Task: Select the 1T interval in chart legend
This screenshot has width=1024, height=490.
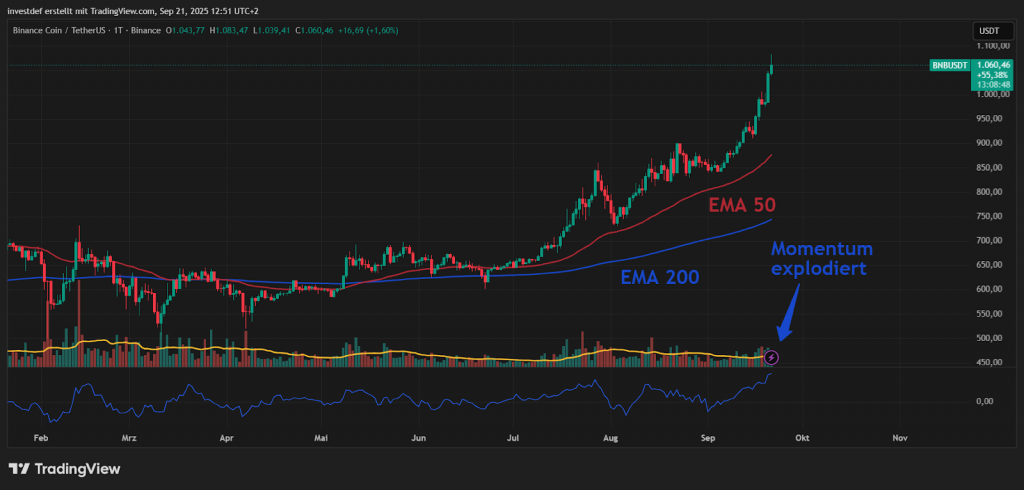Action: coord(118,30)
